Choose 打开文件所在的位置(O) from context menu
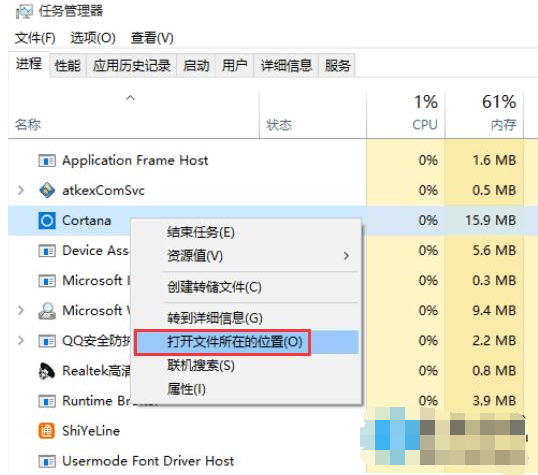Screen dimensions: 538x475 [235, 342]
